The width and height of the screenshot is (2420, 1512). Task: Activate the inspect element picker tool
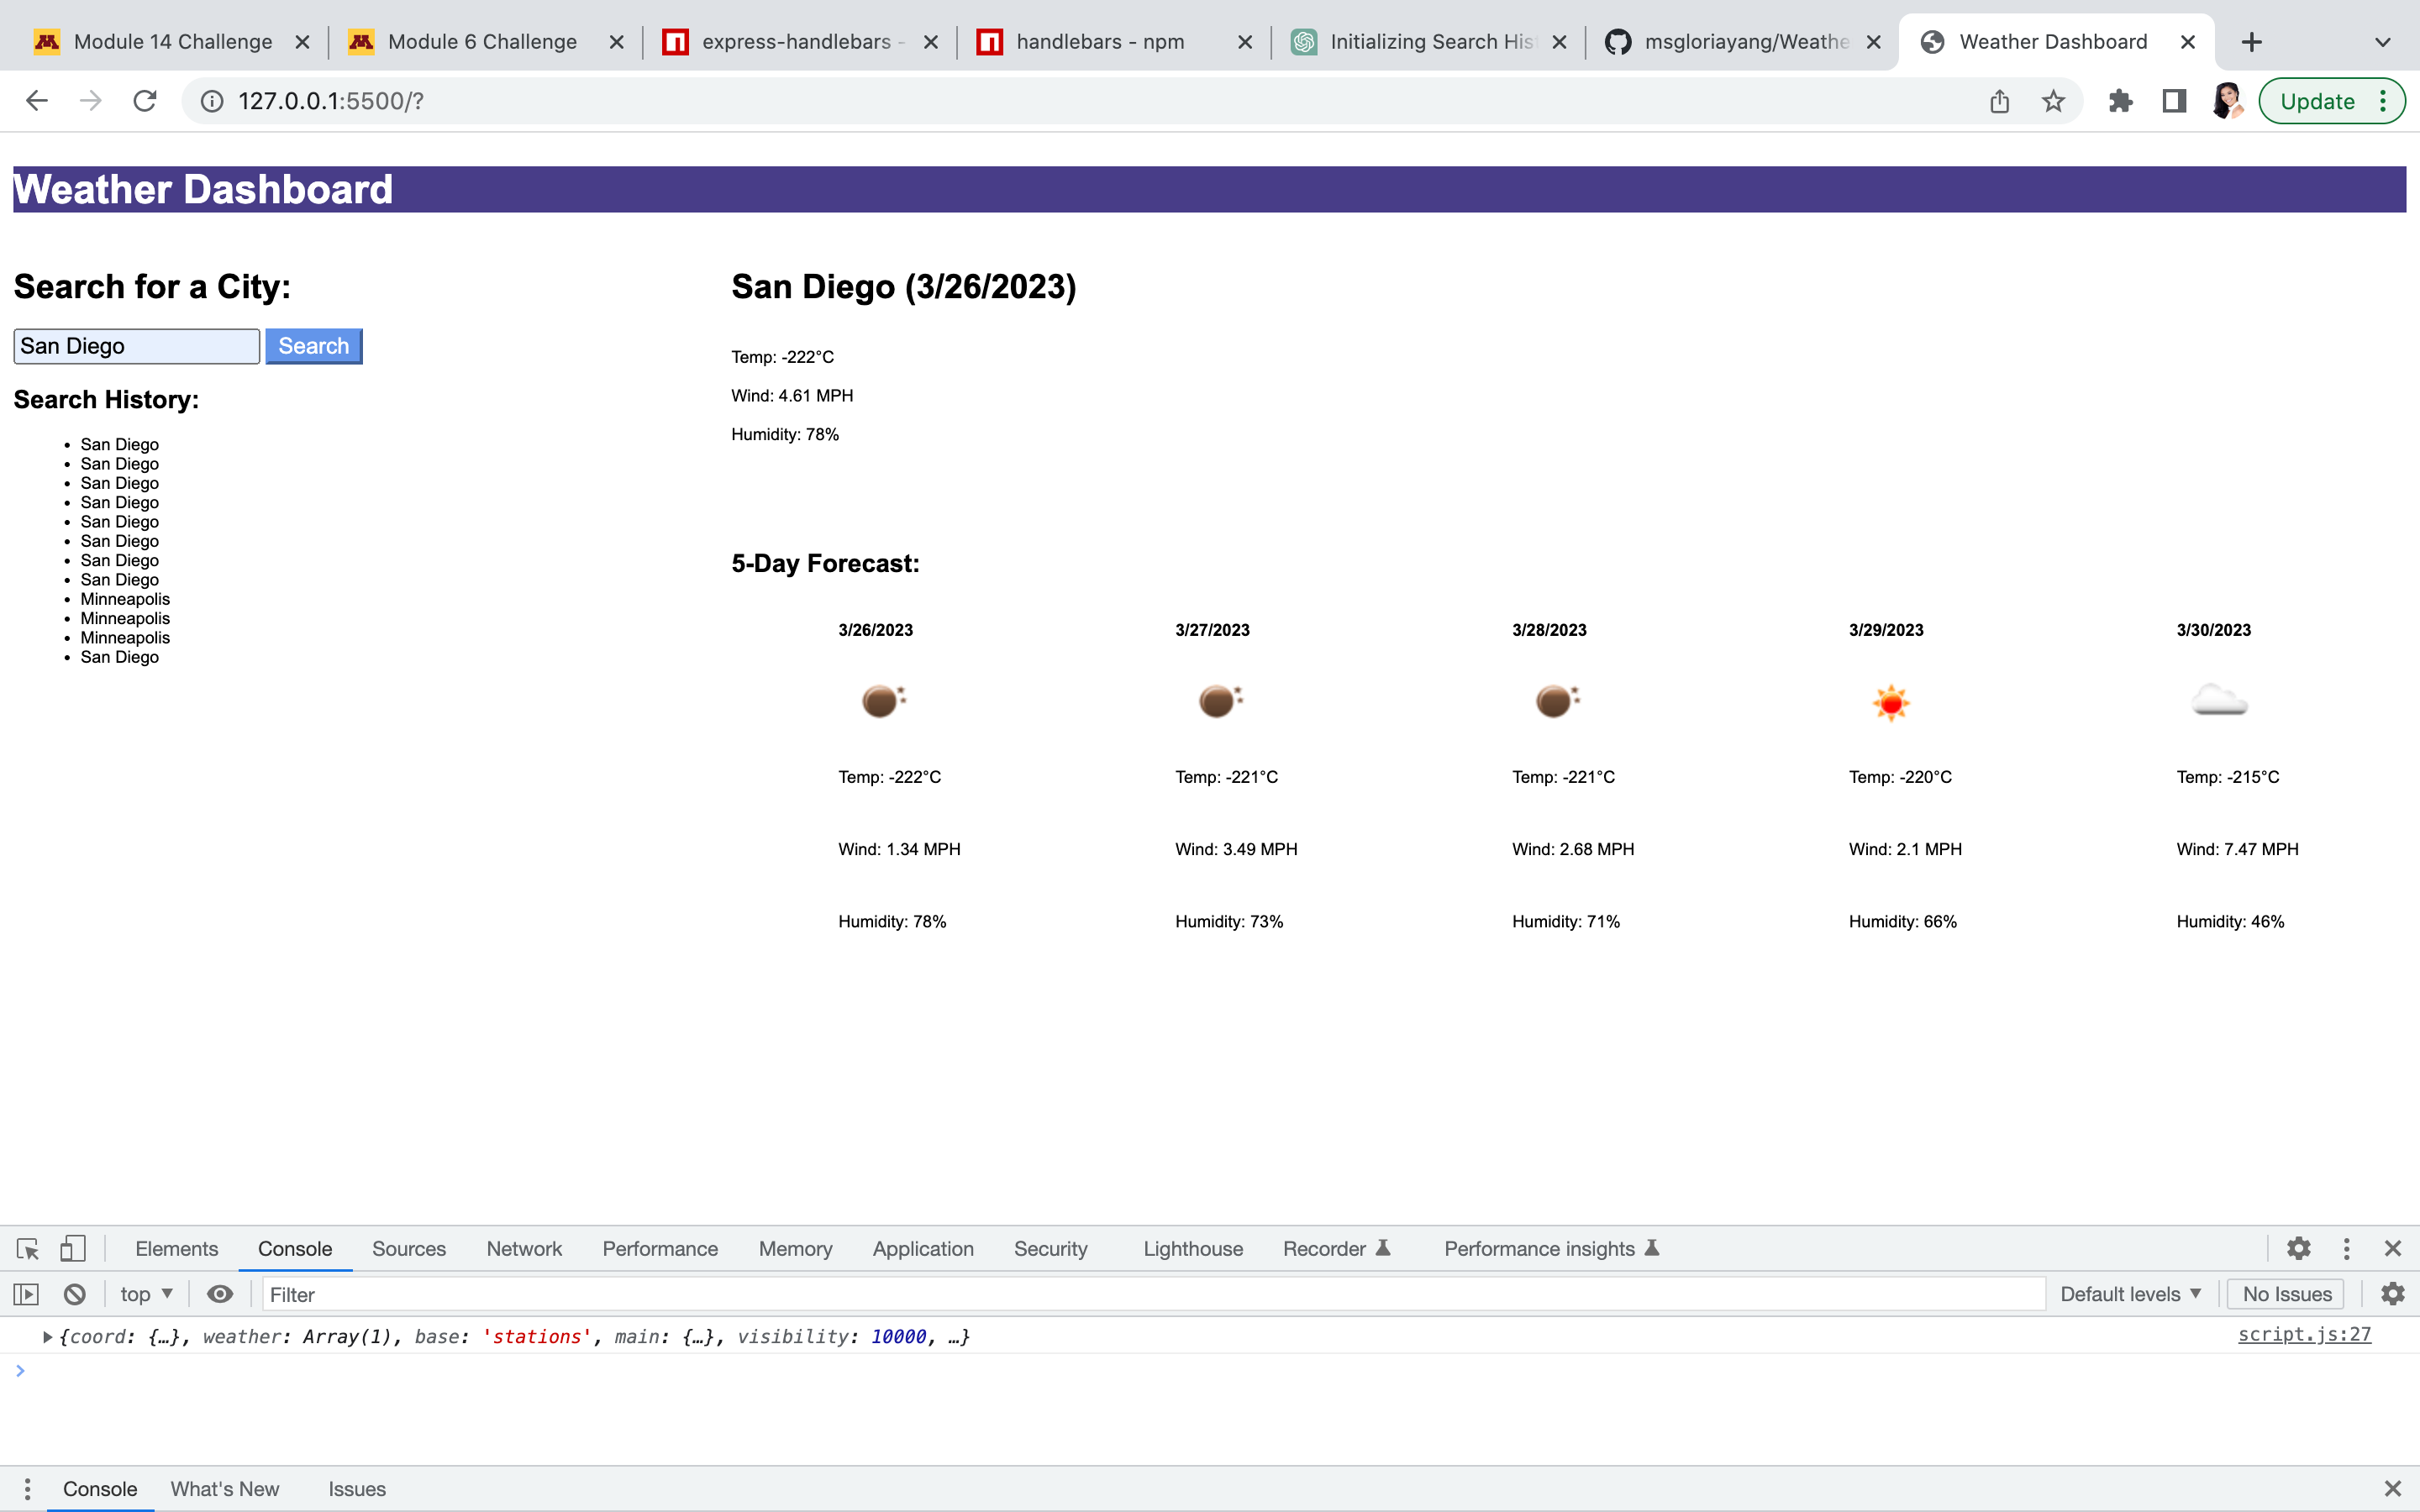click(x=26, y=1248)
